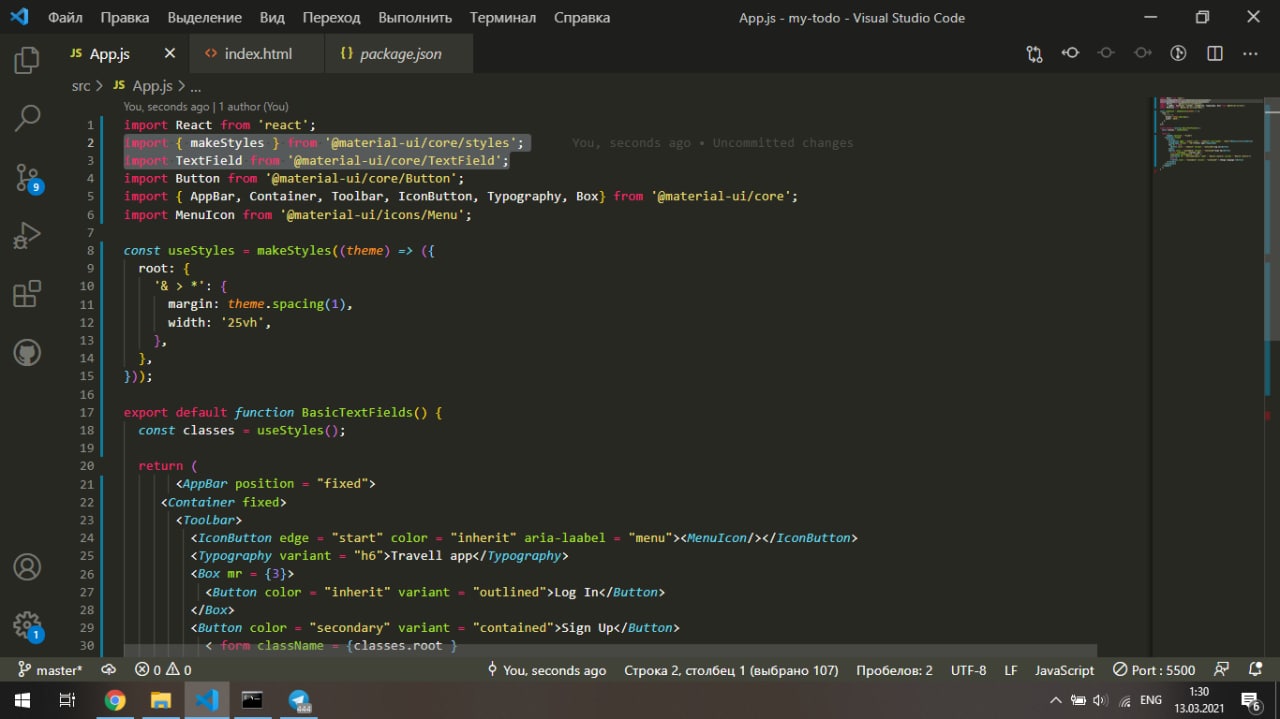The width and height of the screenshot is (1280, 719).
Task: Click the split editor right icon
Action: click(x=1214, y=54)
